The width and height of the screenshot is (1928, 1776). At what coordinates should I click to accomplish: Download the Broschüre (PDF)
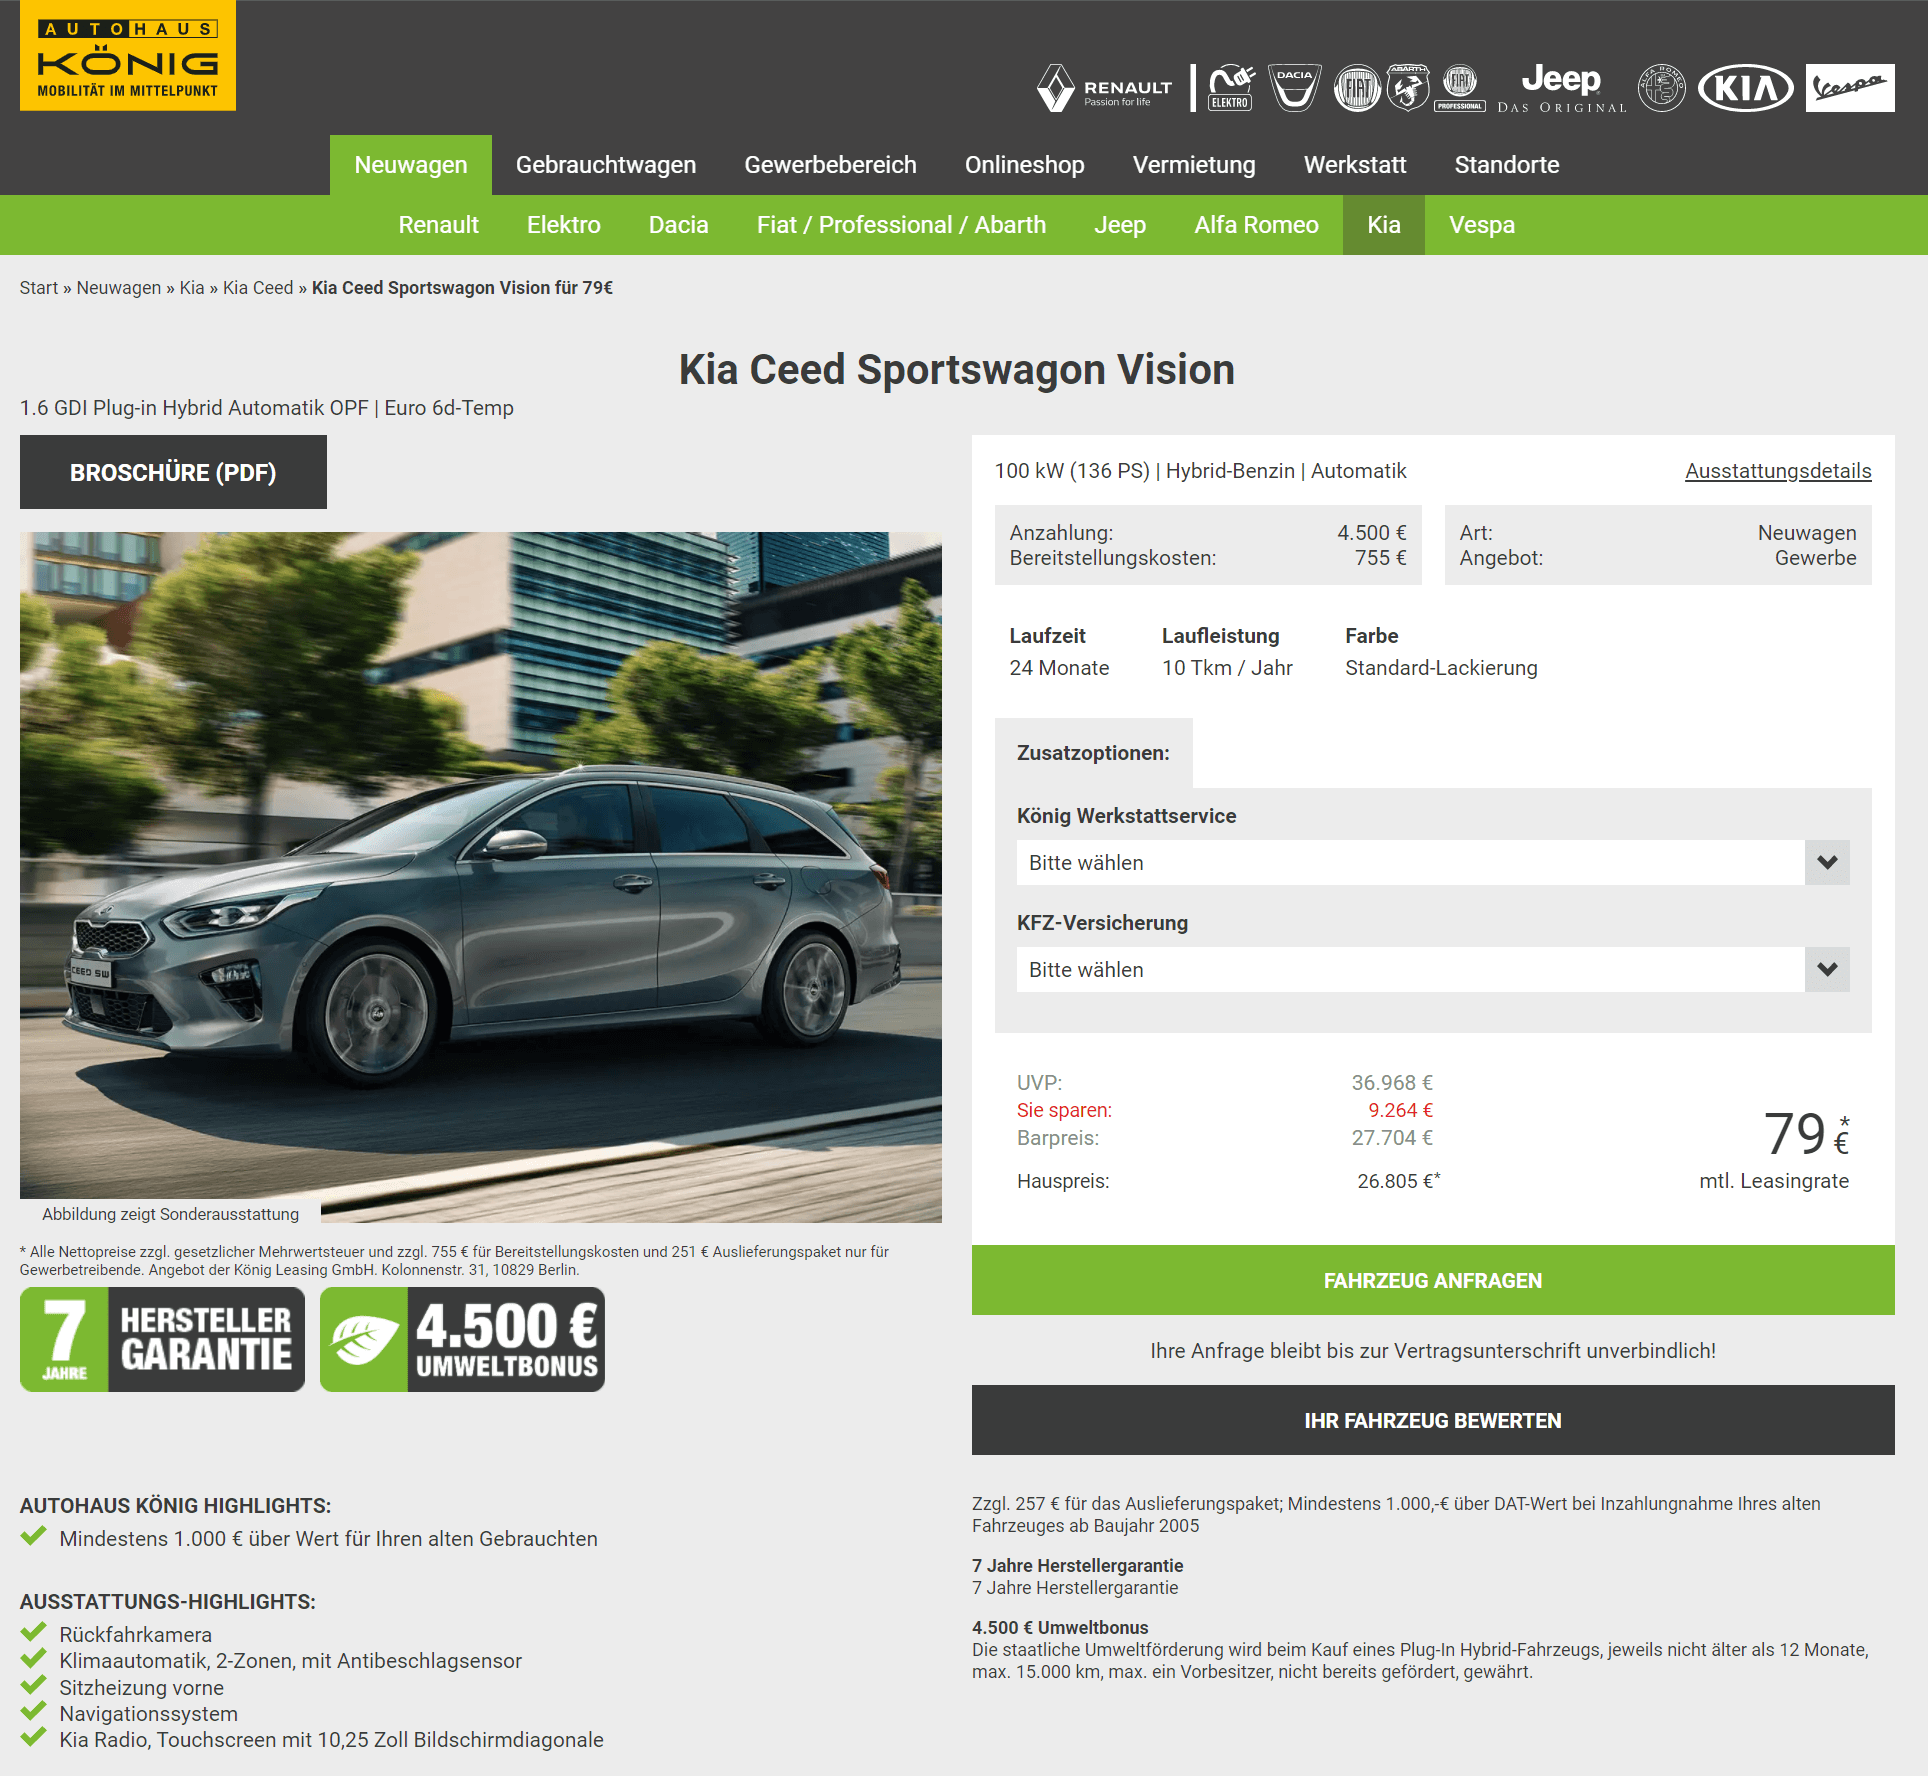pos(173,472)
